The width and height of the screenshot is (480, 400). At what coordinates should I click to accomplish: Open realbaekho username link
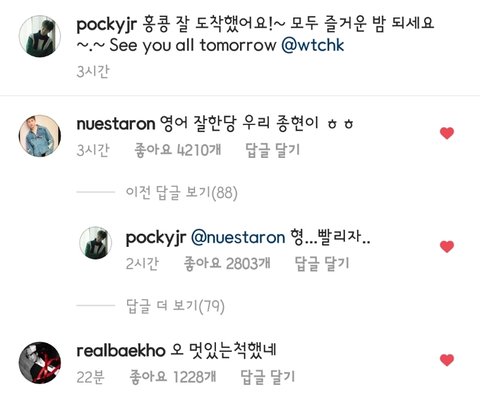pos(121,351)
